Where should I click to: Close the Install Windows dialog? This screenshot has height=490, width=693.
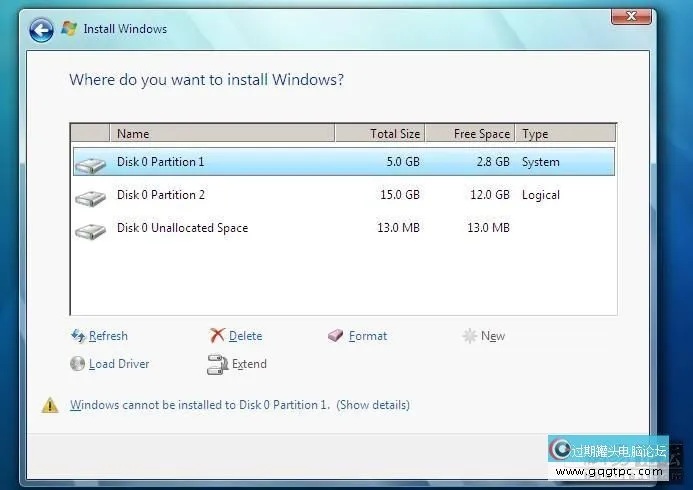pos(631,18)
